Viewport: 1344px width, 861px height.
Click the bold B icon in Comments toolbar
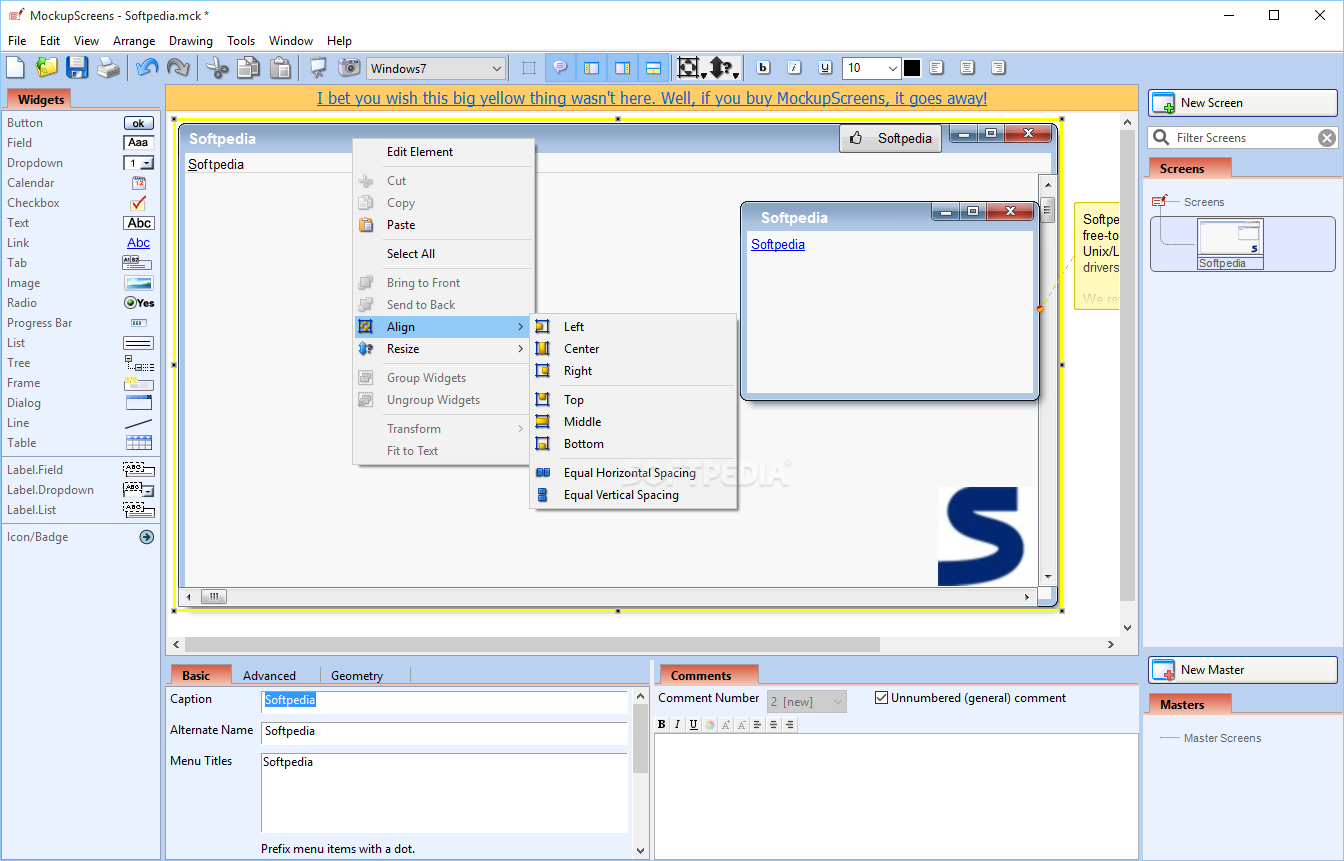point(661,725)
